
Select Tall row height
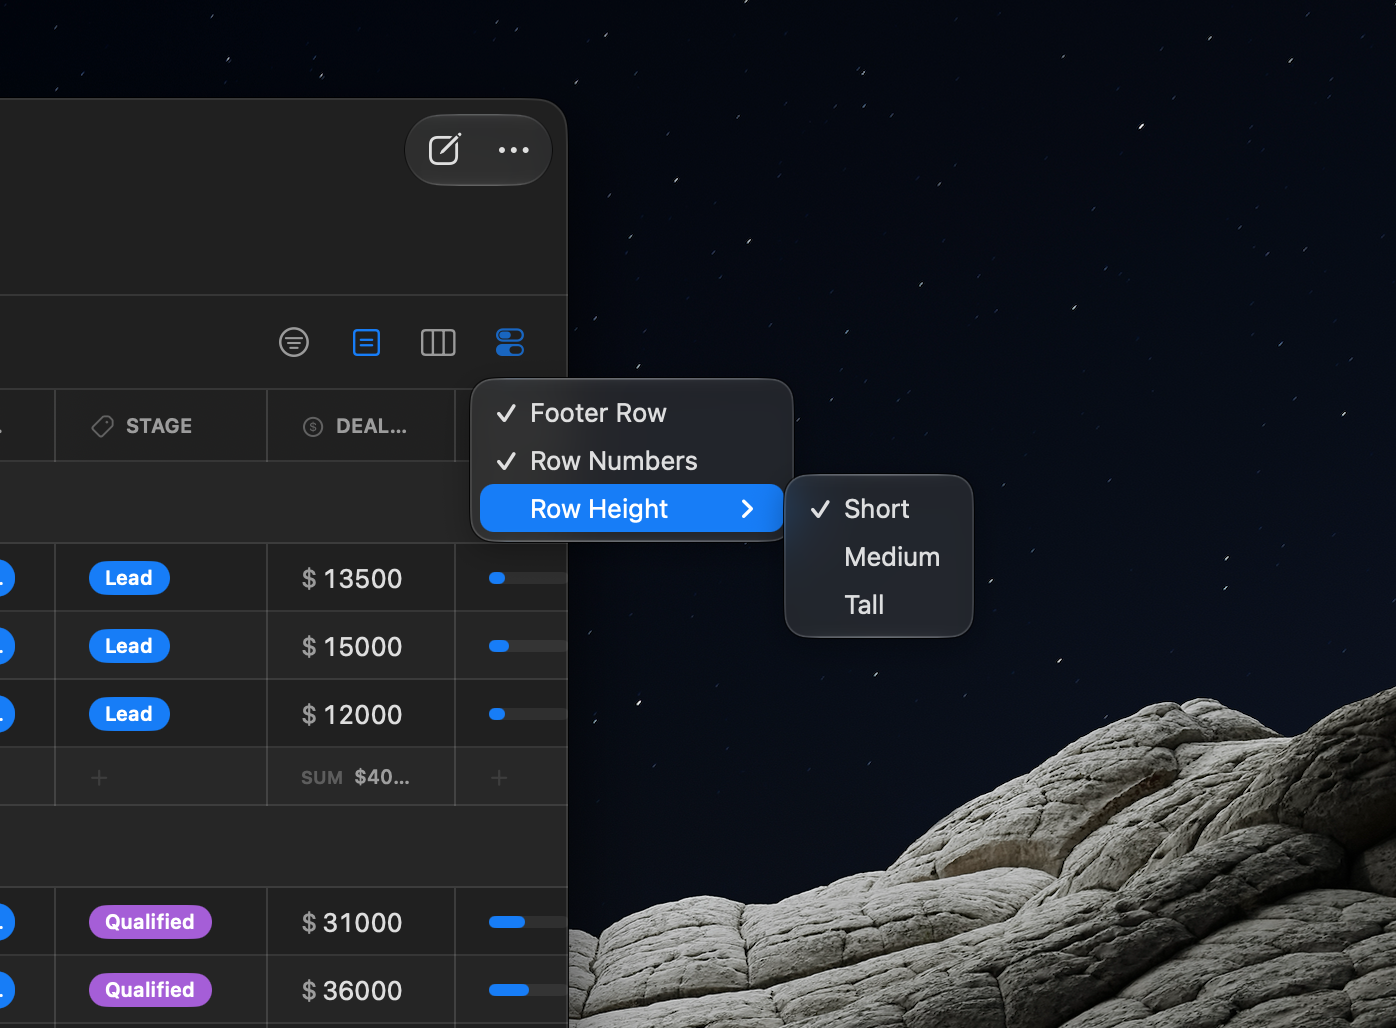coord(879,605)
